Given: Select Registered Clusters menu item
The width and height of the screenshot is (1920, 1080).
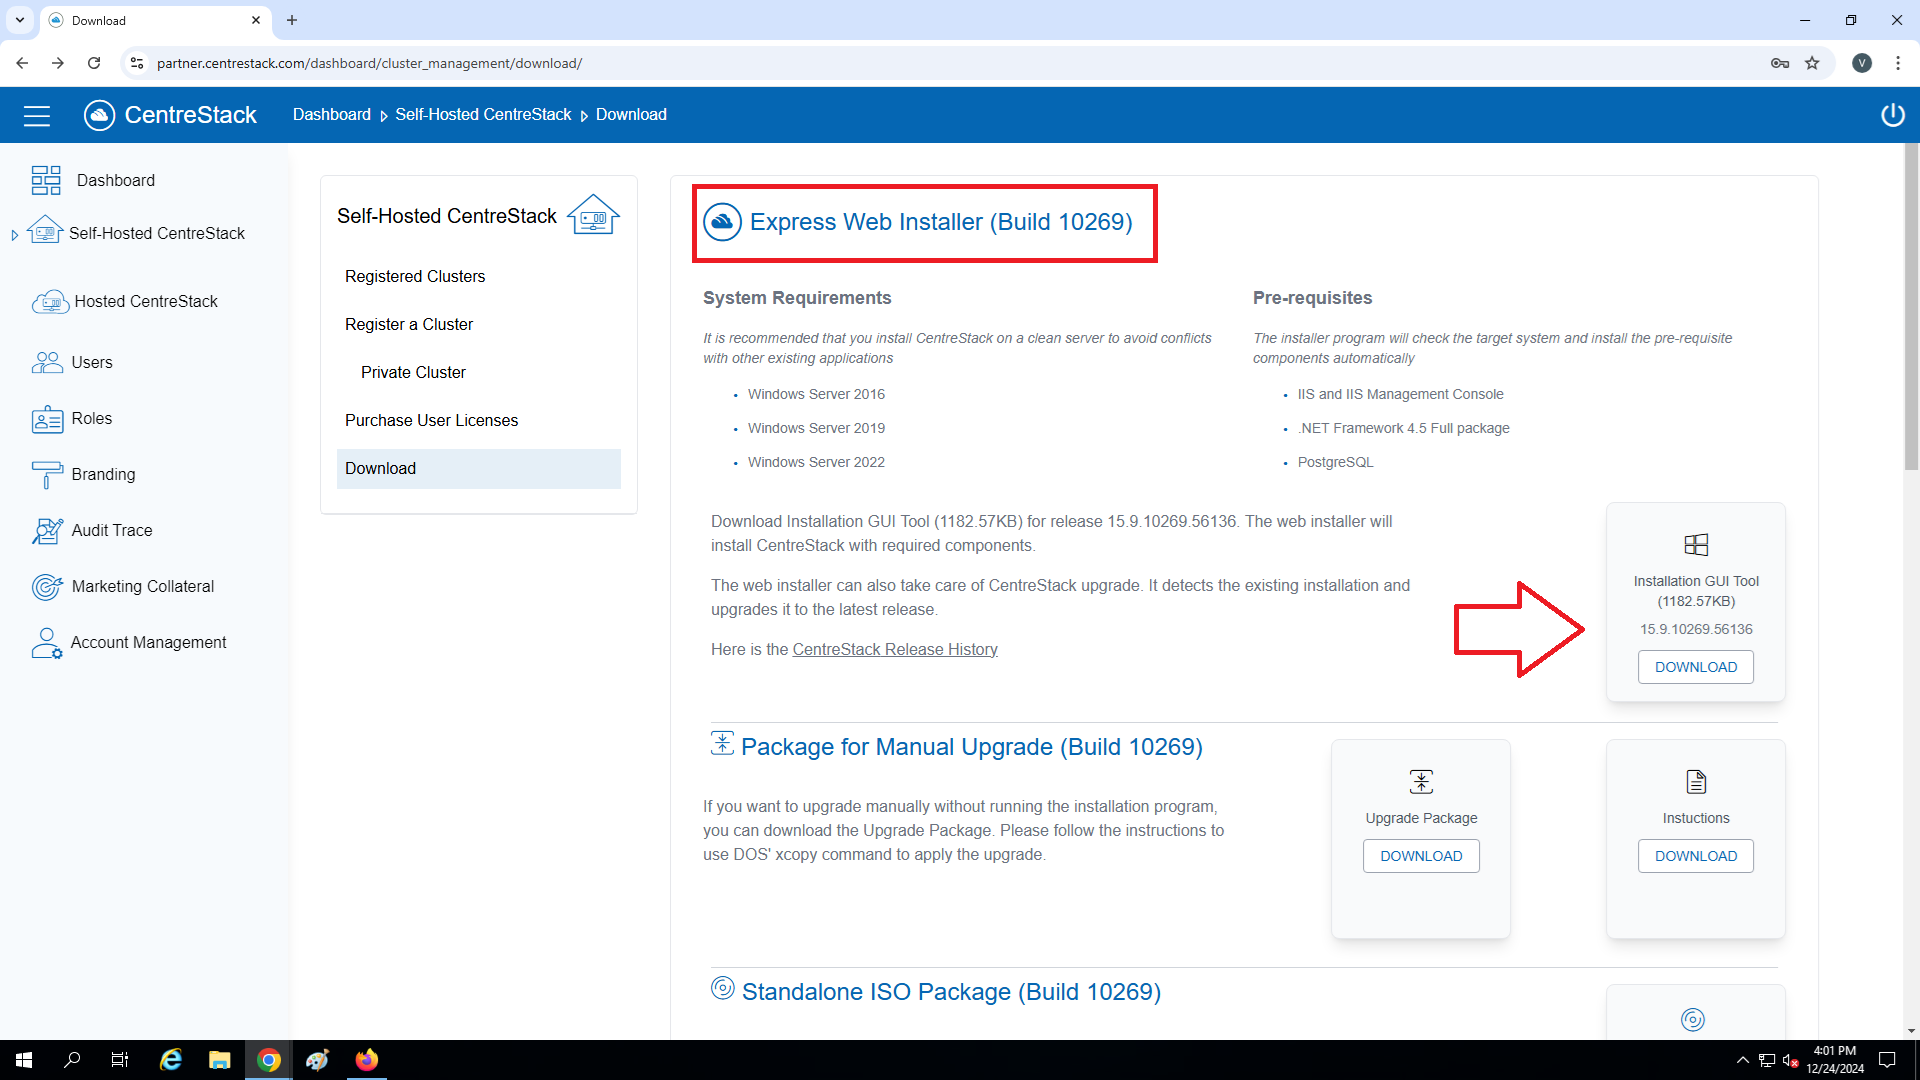Looking at the screenshot, I should [x=415, y=276].
